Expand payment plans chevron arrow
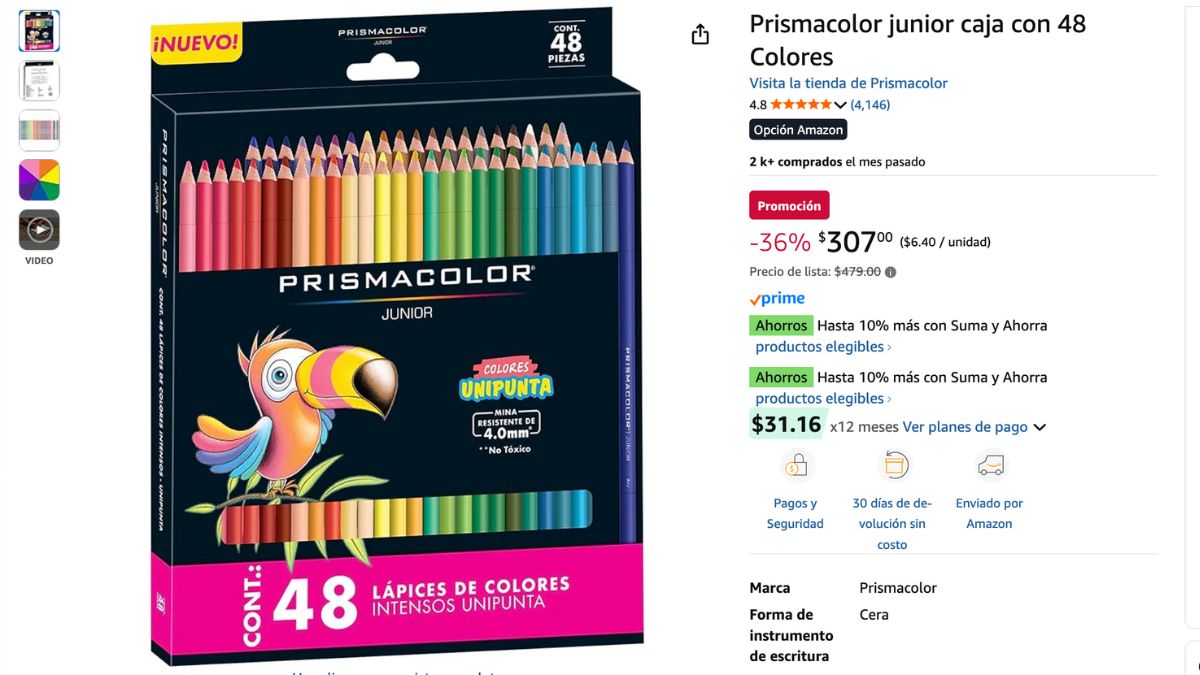Viewport: 1200px width, 675px height. tap(1039, 428)
